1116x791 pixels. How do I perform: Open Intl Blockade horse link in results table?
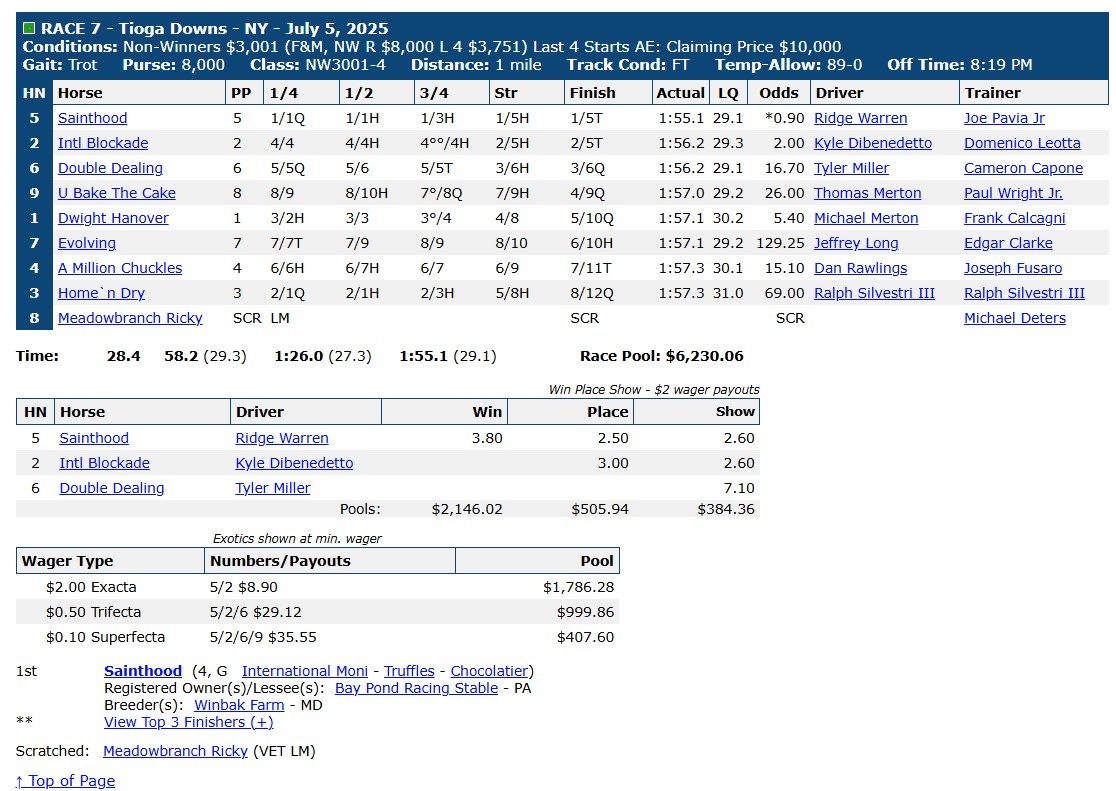click(103, 143)
